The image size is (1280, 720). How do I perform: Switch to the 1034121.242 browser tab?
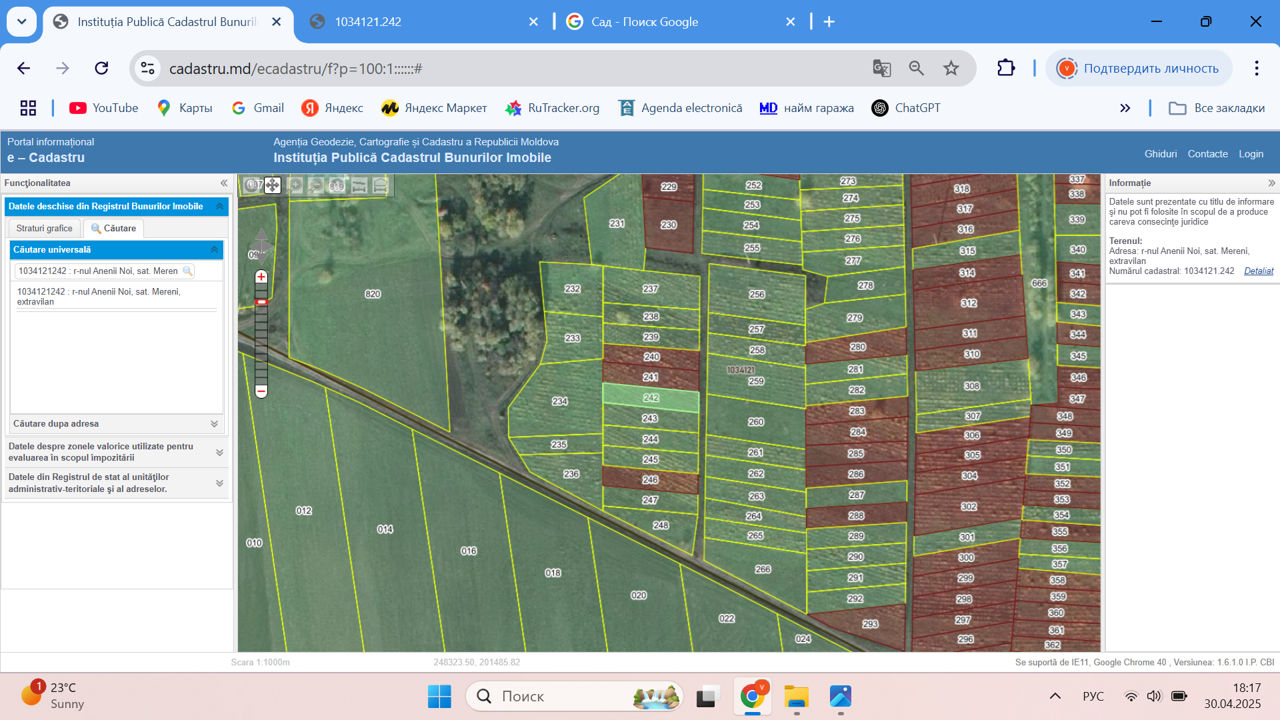[424, 22]
